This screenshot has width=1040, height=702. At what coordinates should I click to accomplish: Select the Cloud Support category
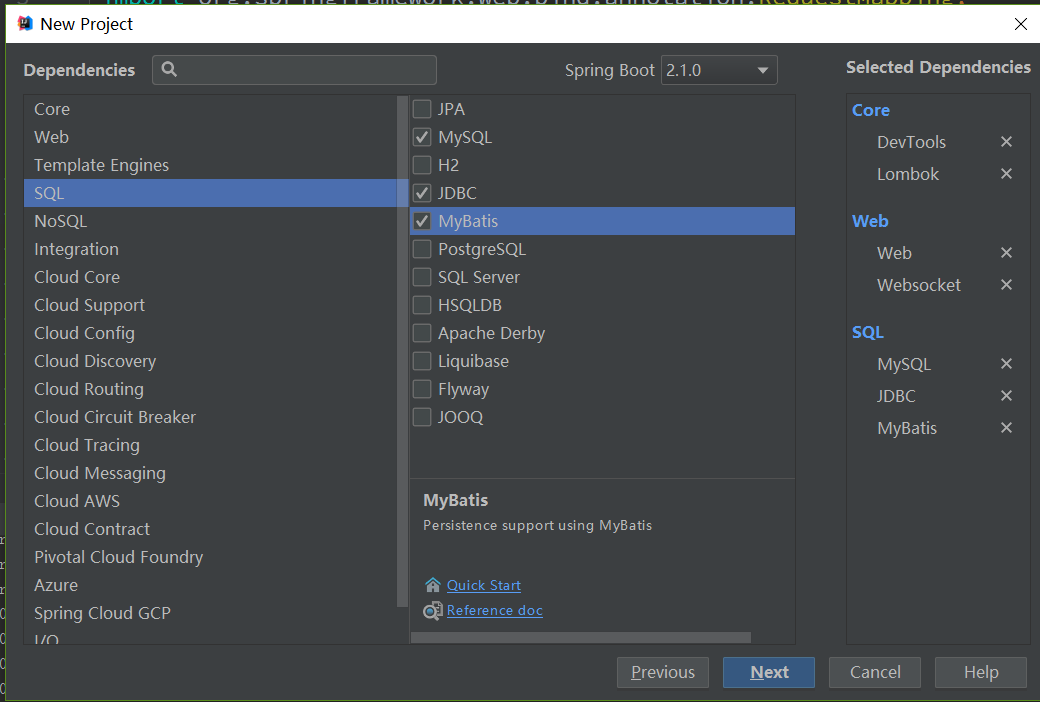pos(210,305)
